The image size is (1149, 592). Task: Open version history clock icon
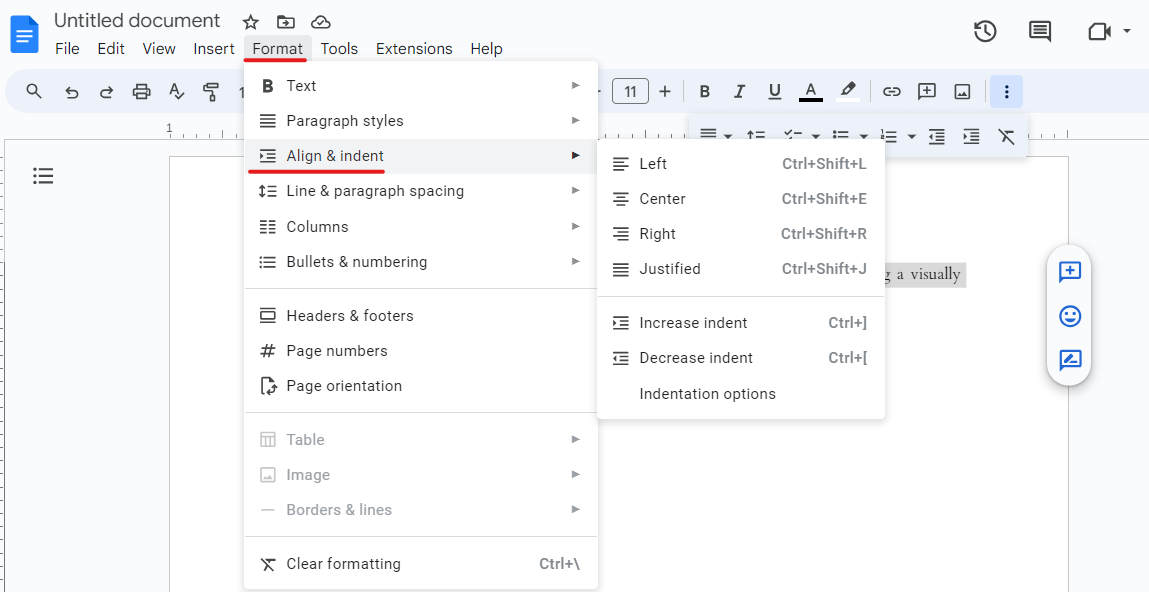point(985,31)
